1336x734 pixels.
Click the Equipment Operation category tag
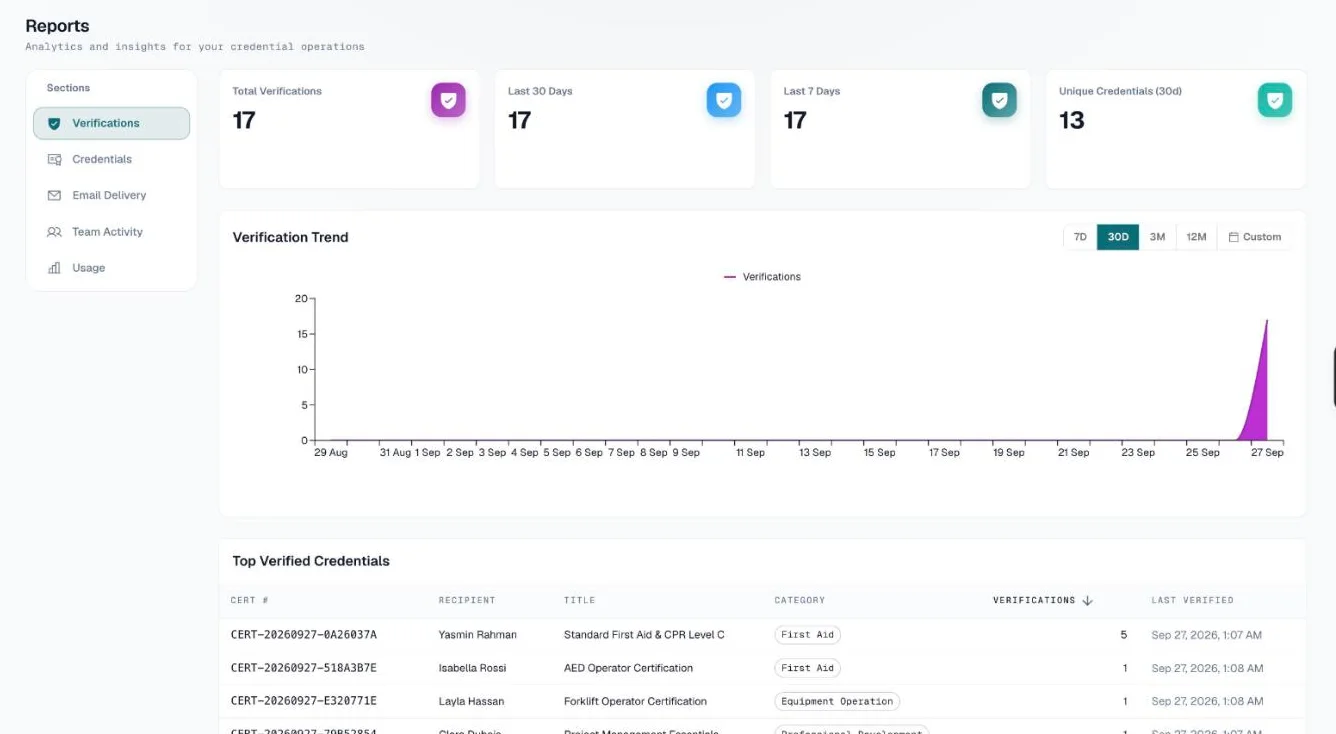[837, 701]
